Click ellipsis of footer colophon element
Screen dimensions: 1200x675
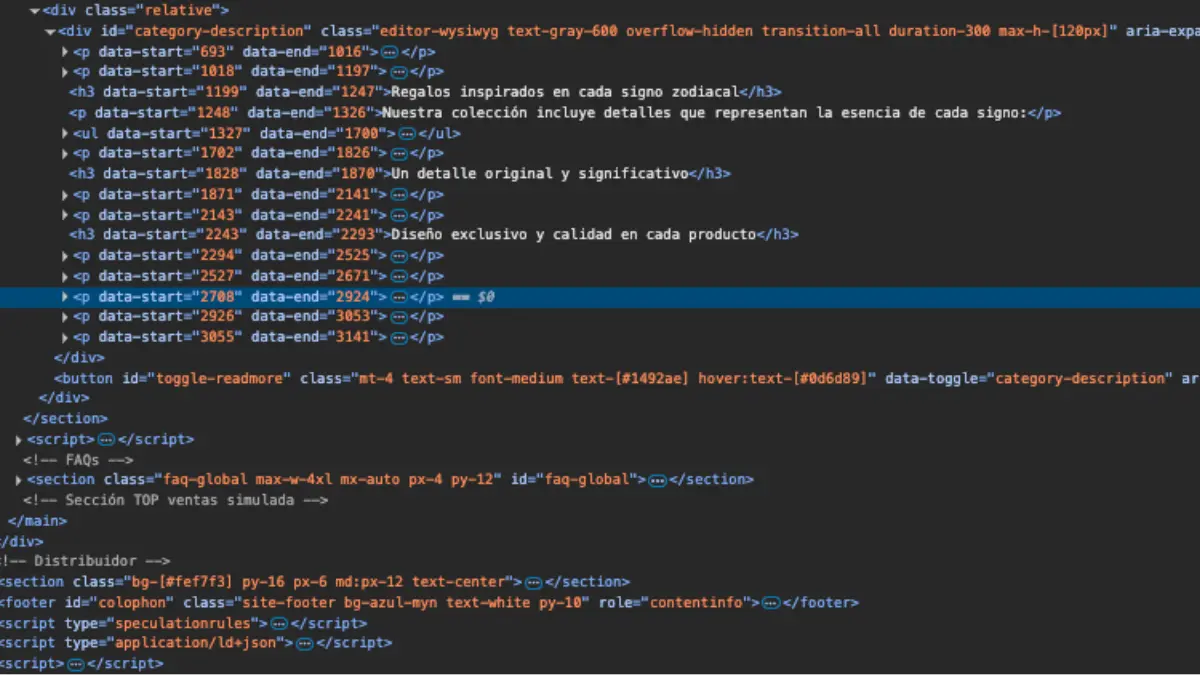[x=770, y=603]
